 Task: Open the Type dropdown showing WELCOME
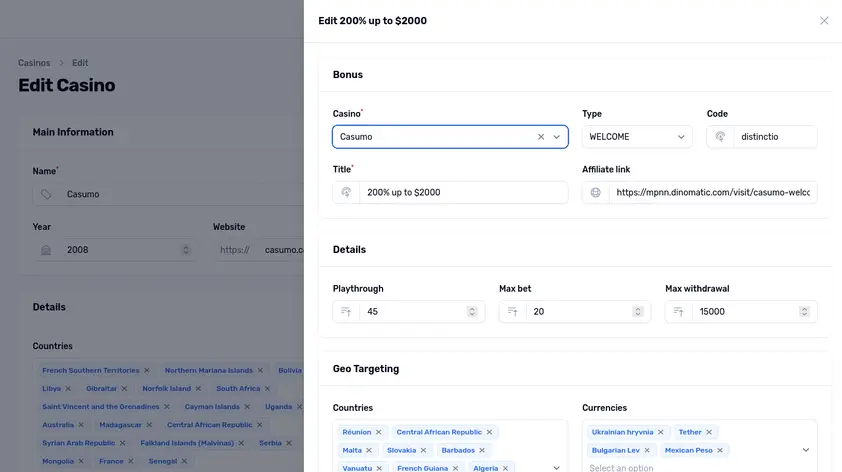point(637,137)
